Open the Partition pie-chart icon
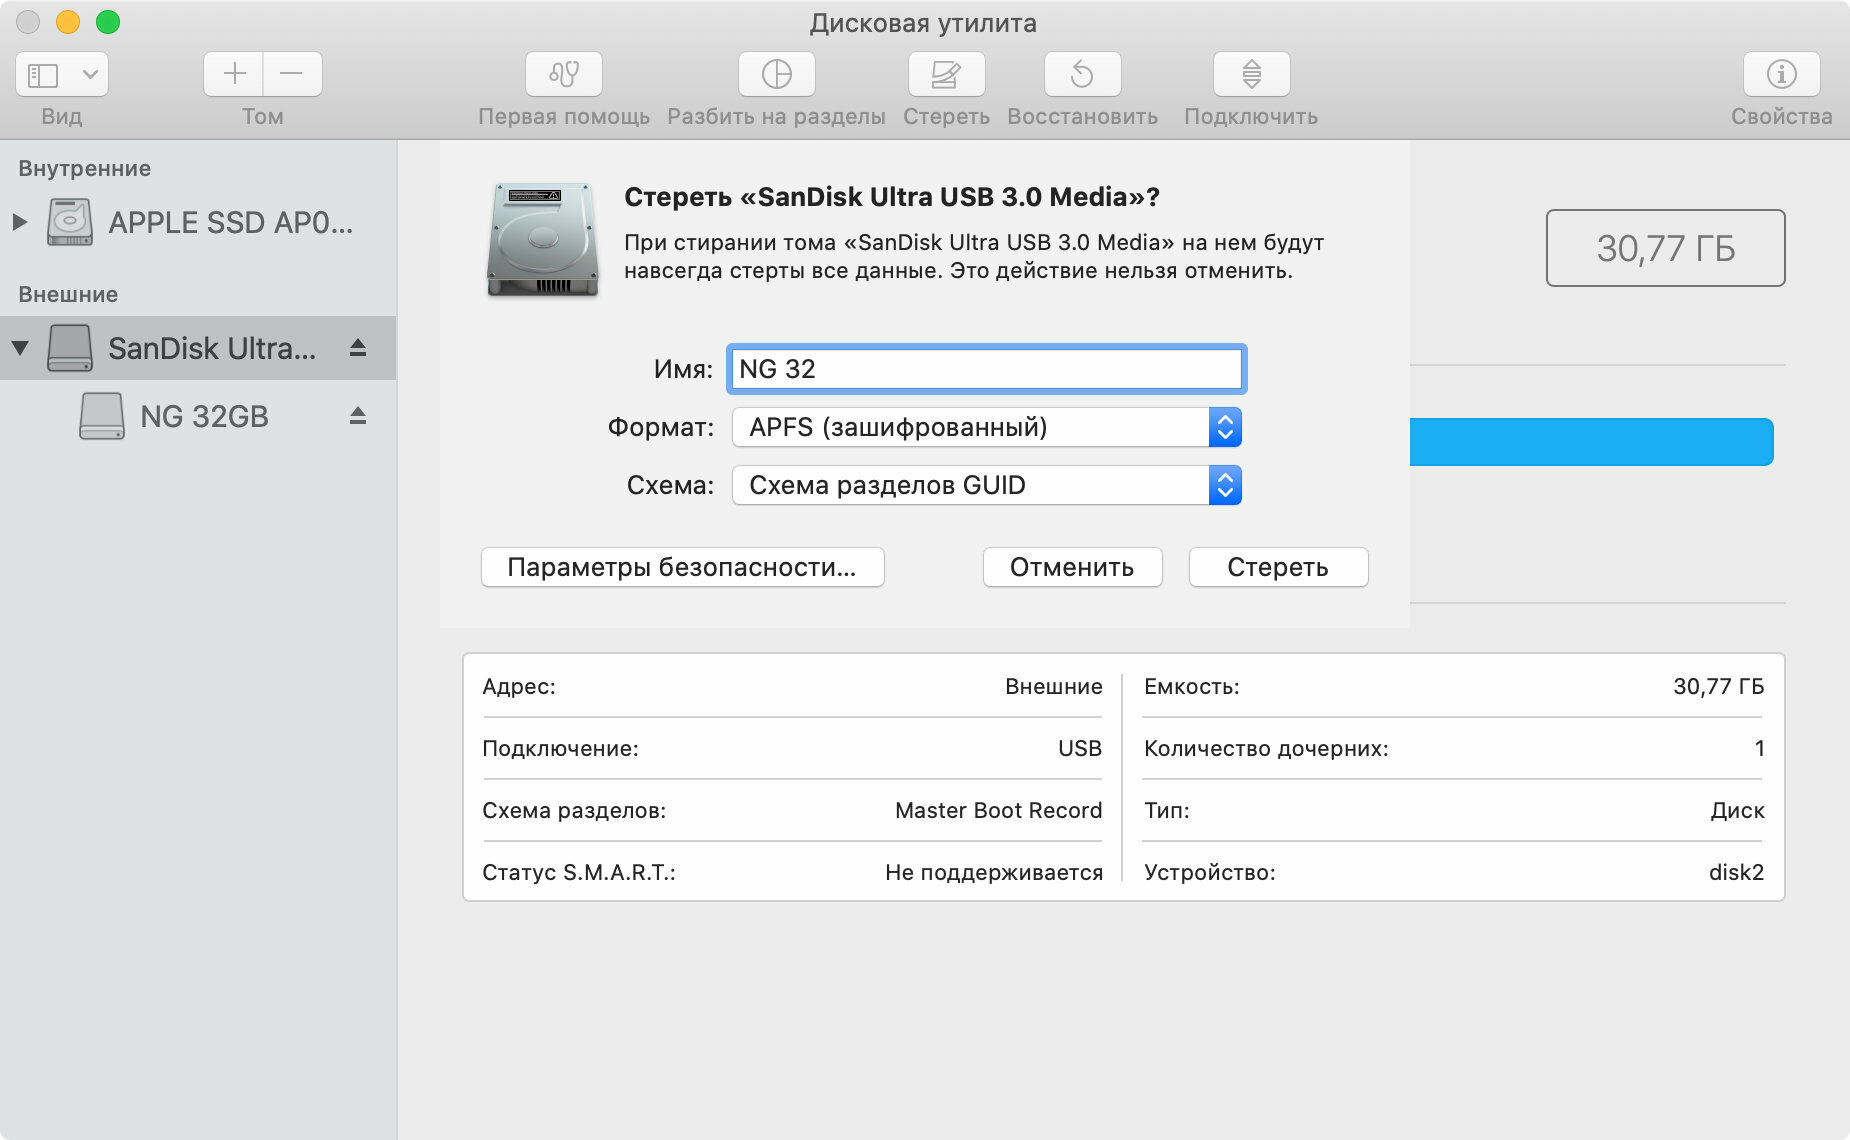 (777, 74)
